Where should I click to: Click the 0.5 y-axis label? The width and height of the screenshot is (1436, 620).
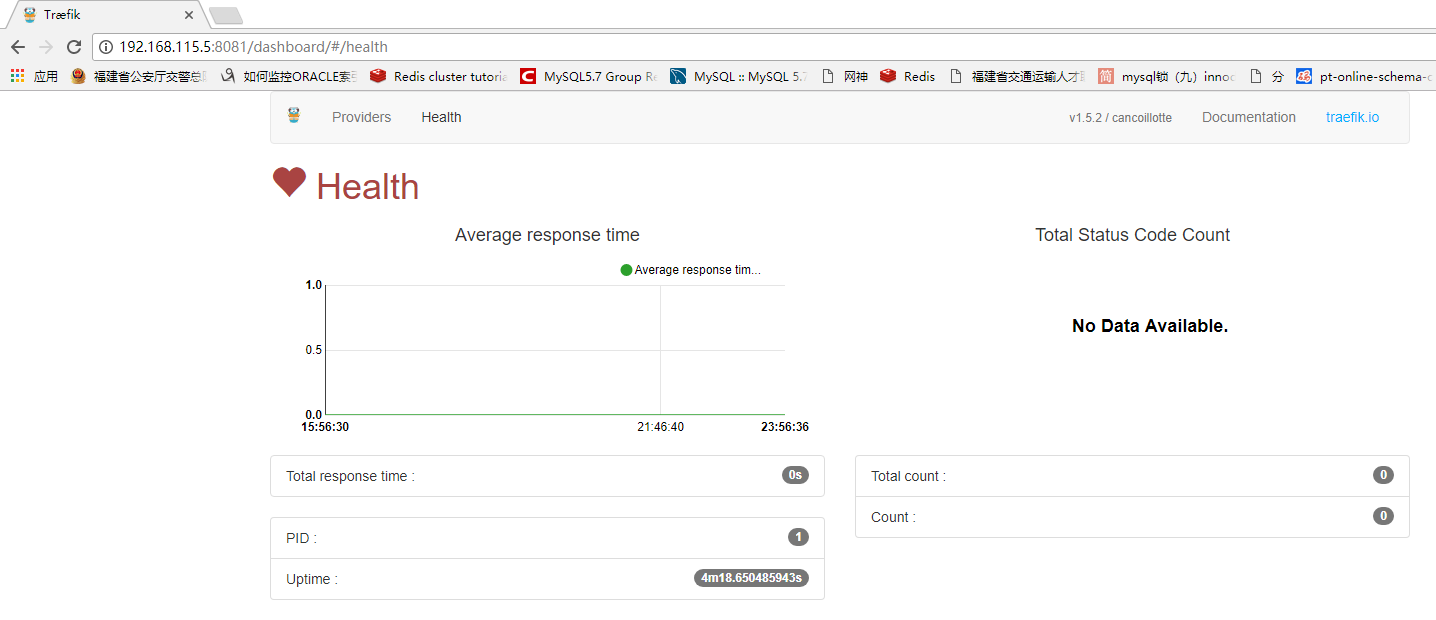point(313,350)
